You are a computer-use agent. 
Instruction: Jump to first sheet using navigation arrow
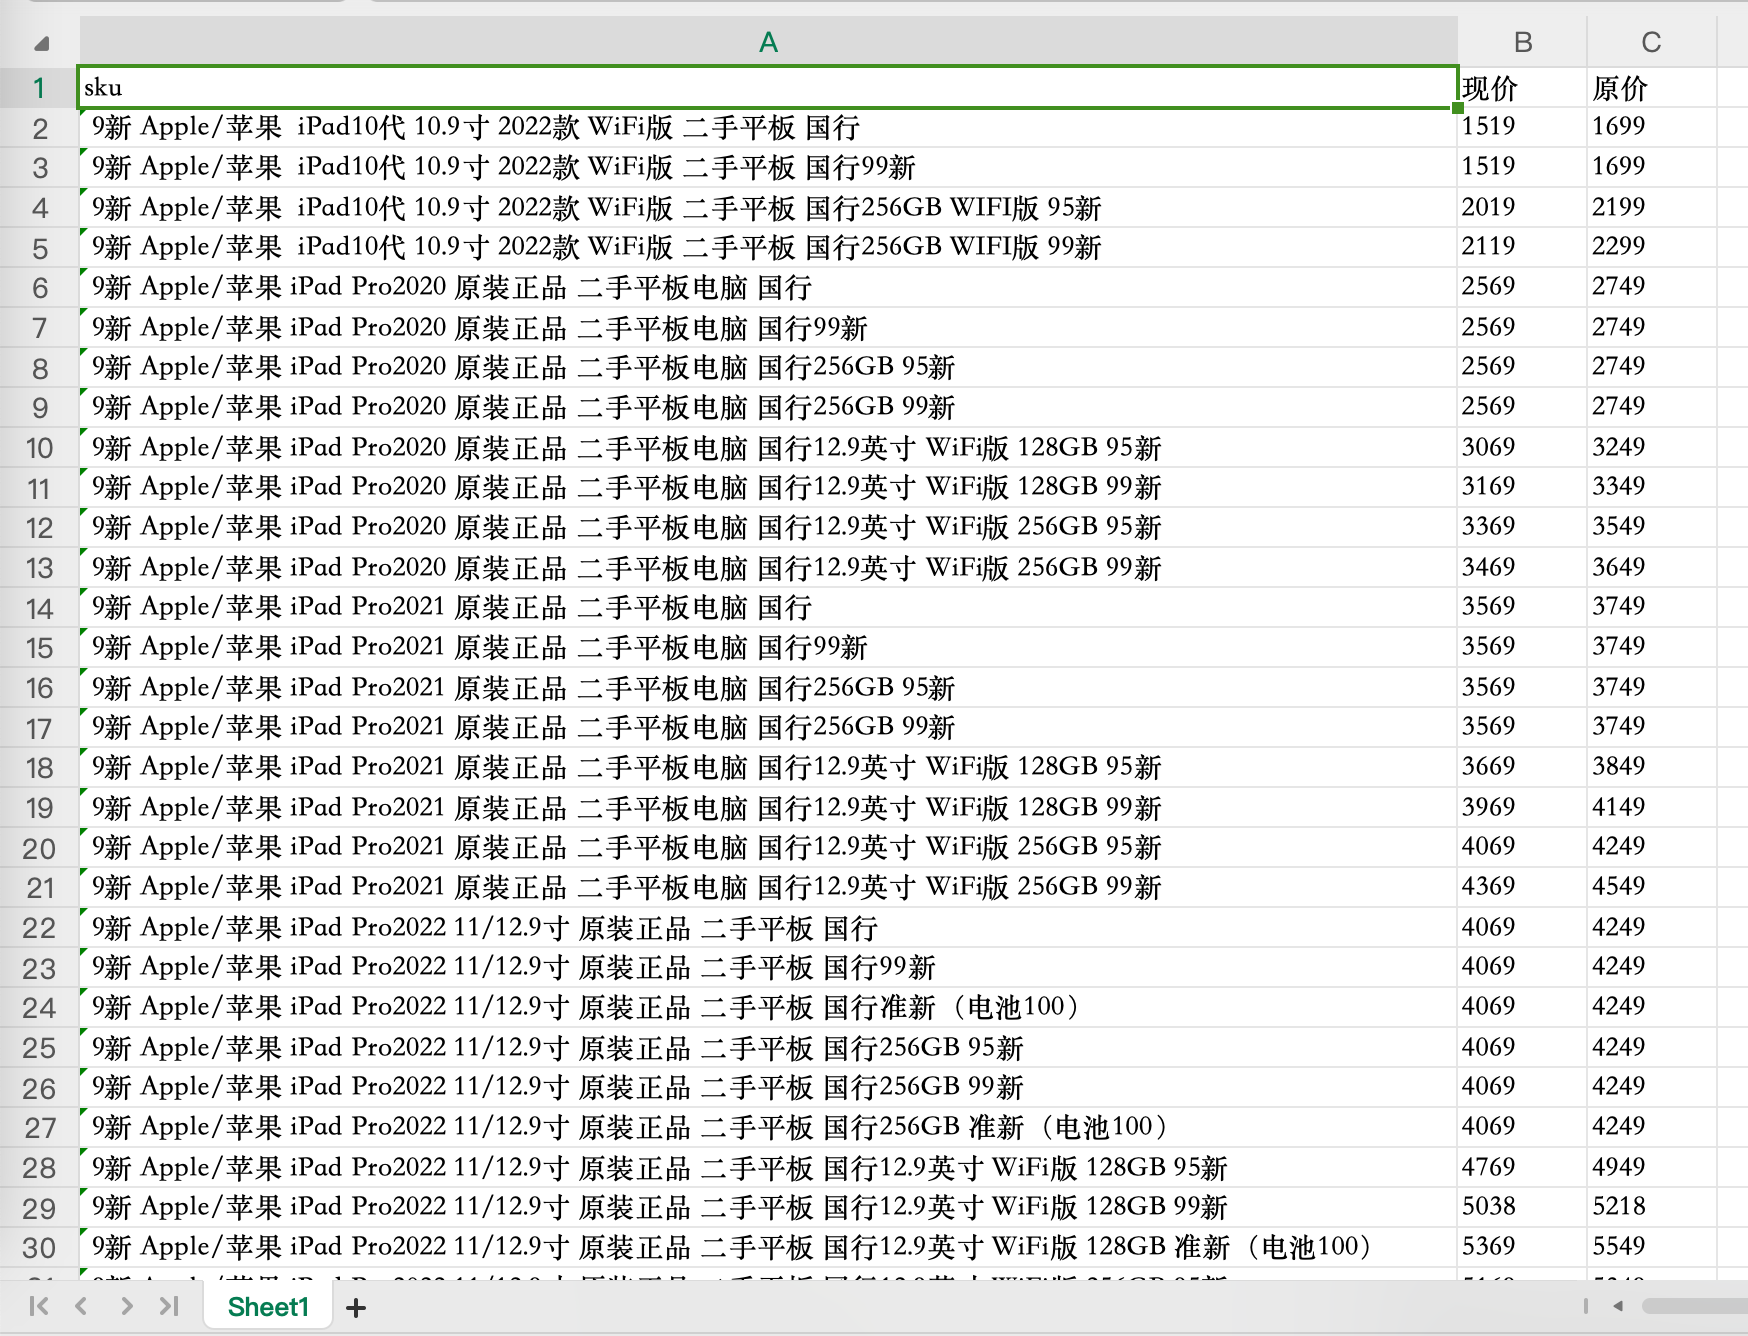tap(39, 1306)
